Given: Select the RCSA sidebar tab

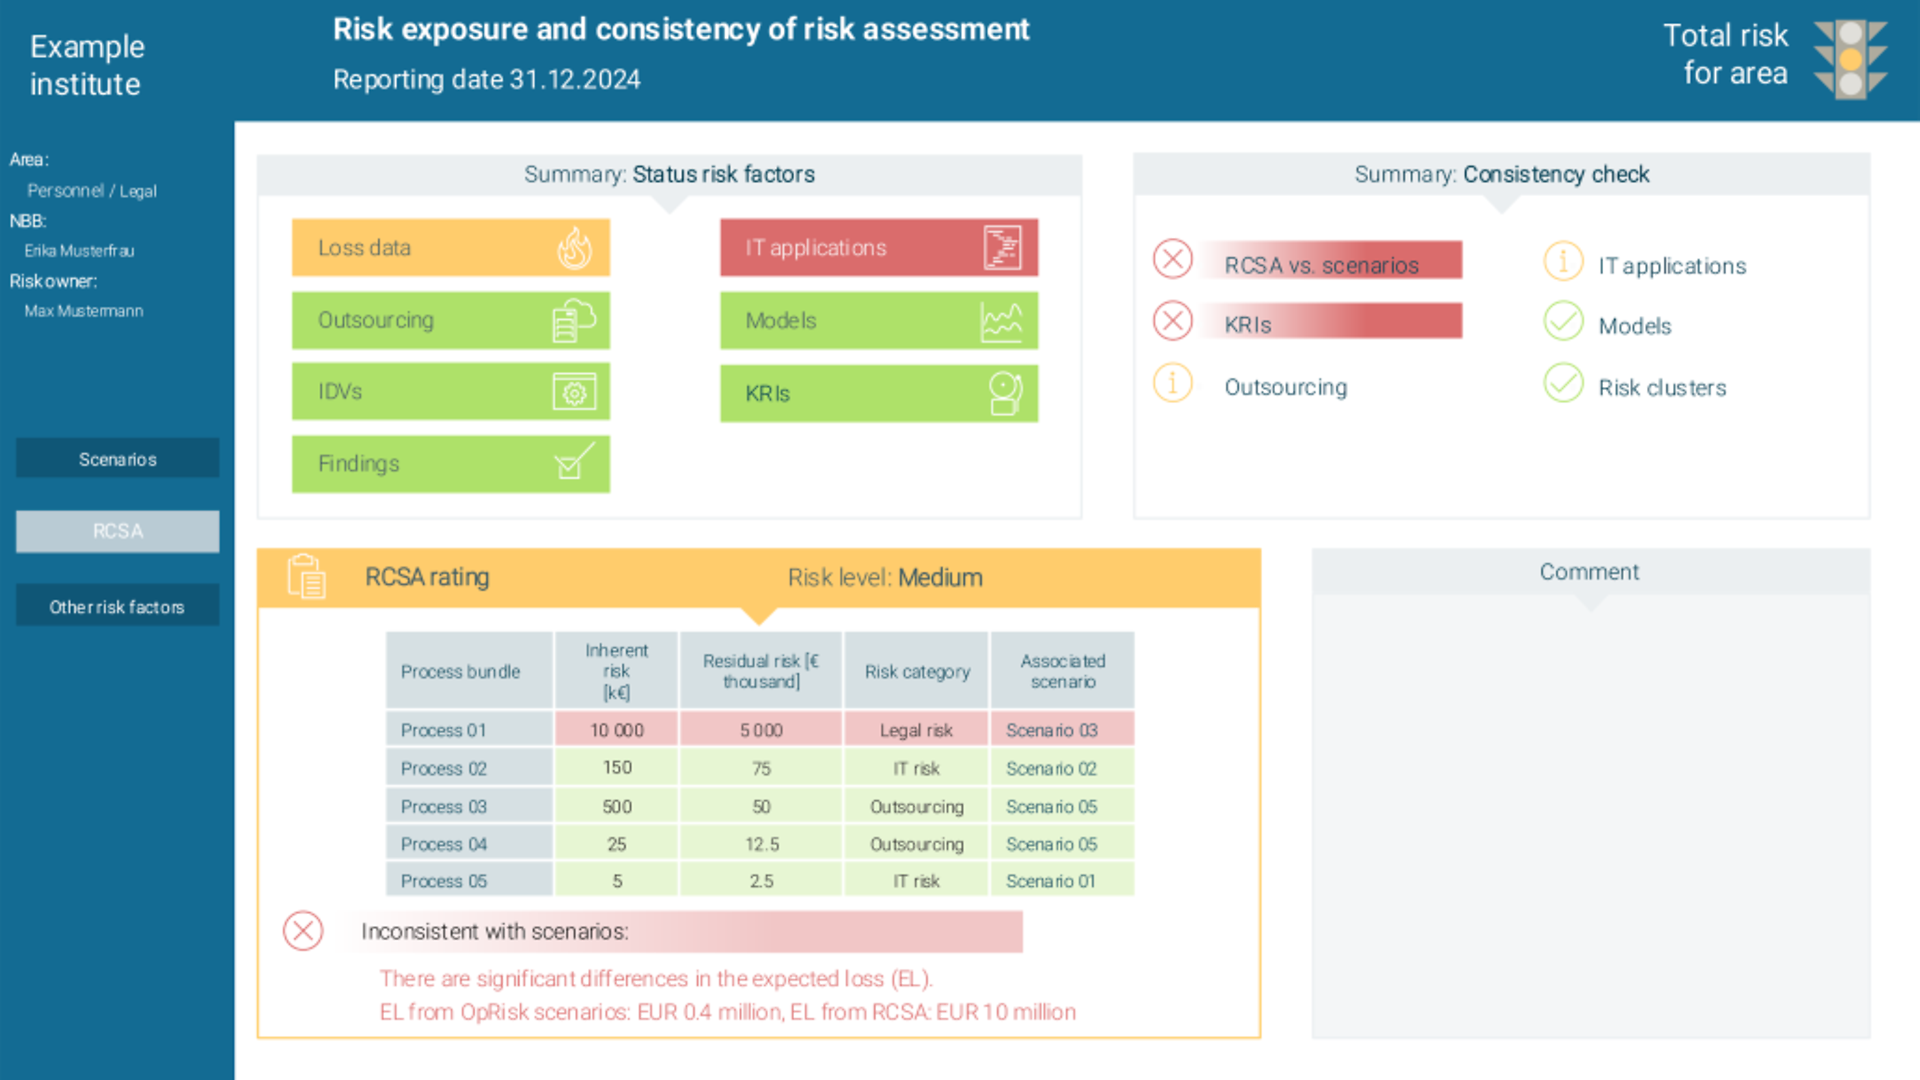Looking at the screenshot, I should [x=118, y=531].
